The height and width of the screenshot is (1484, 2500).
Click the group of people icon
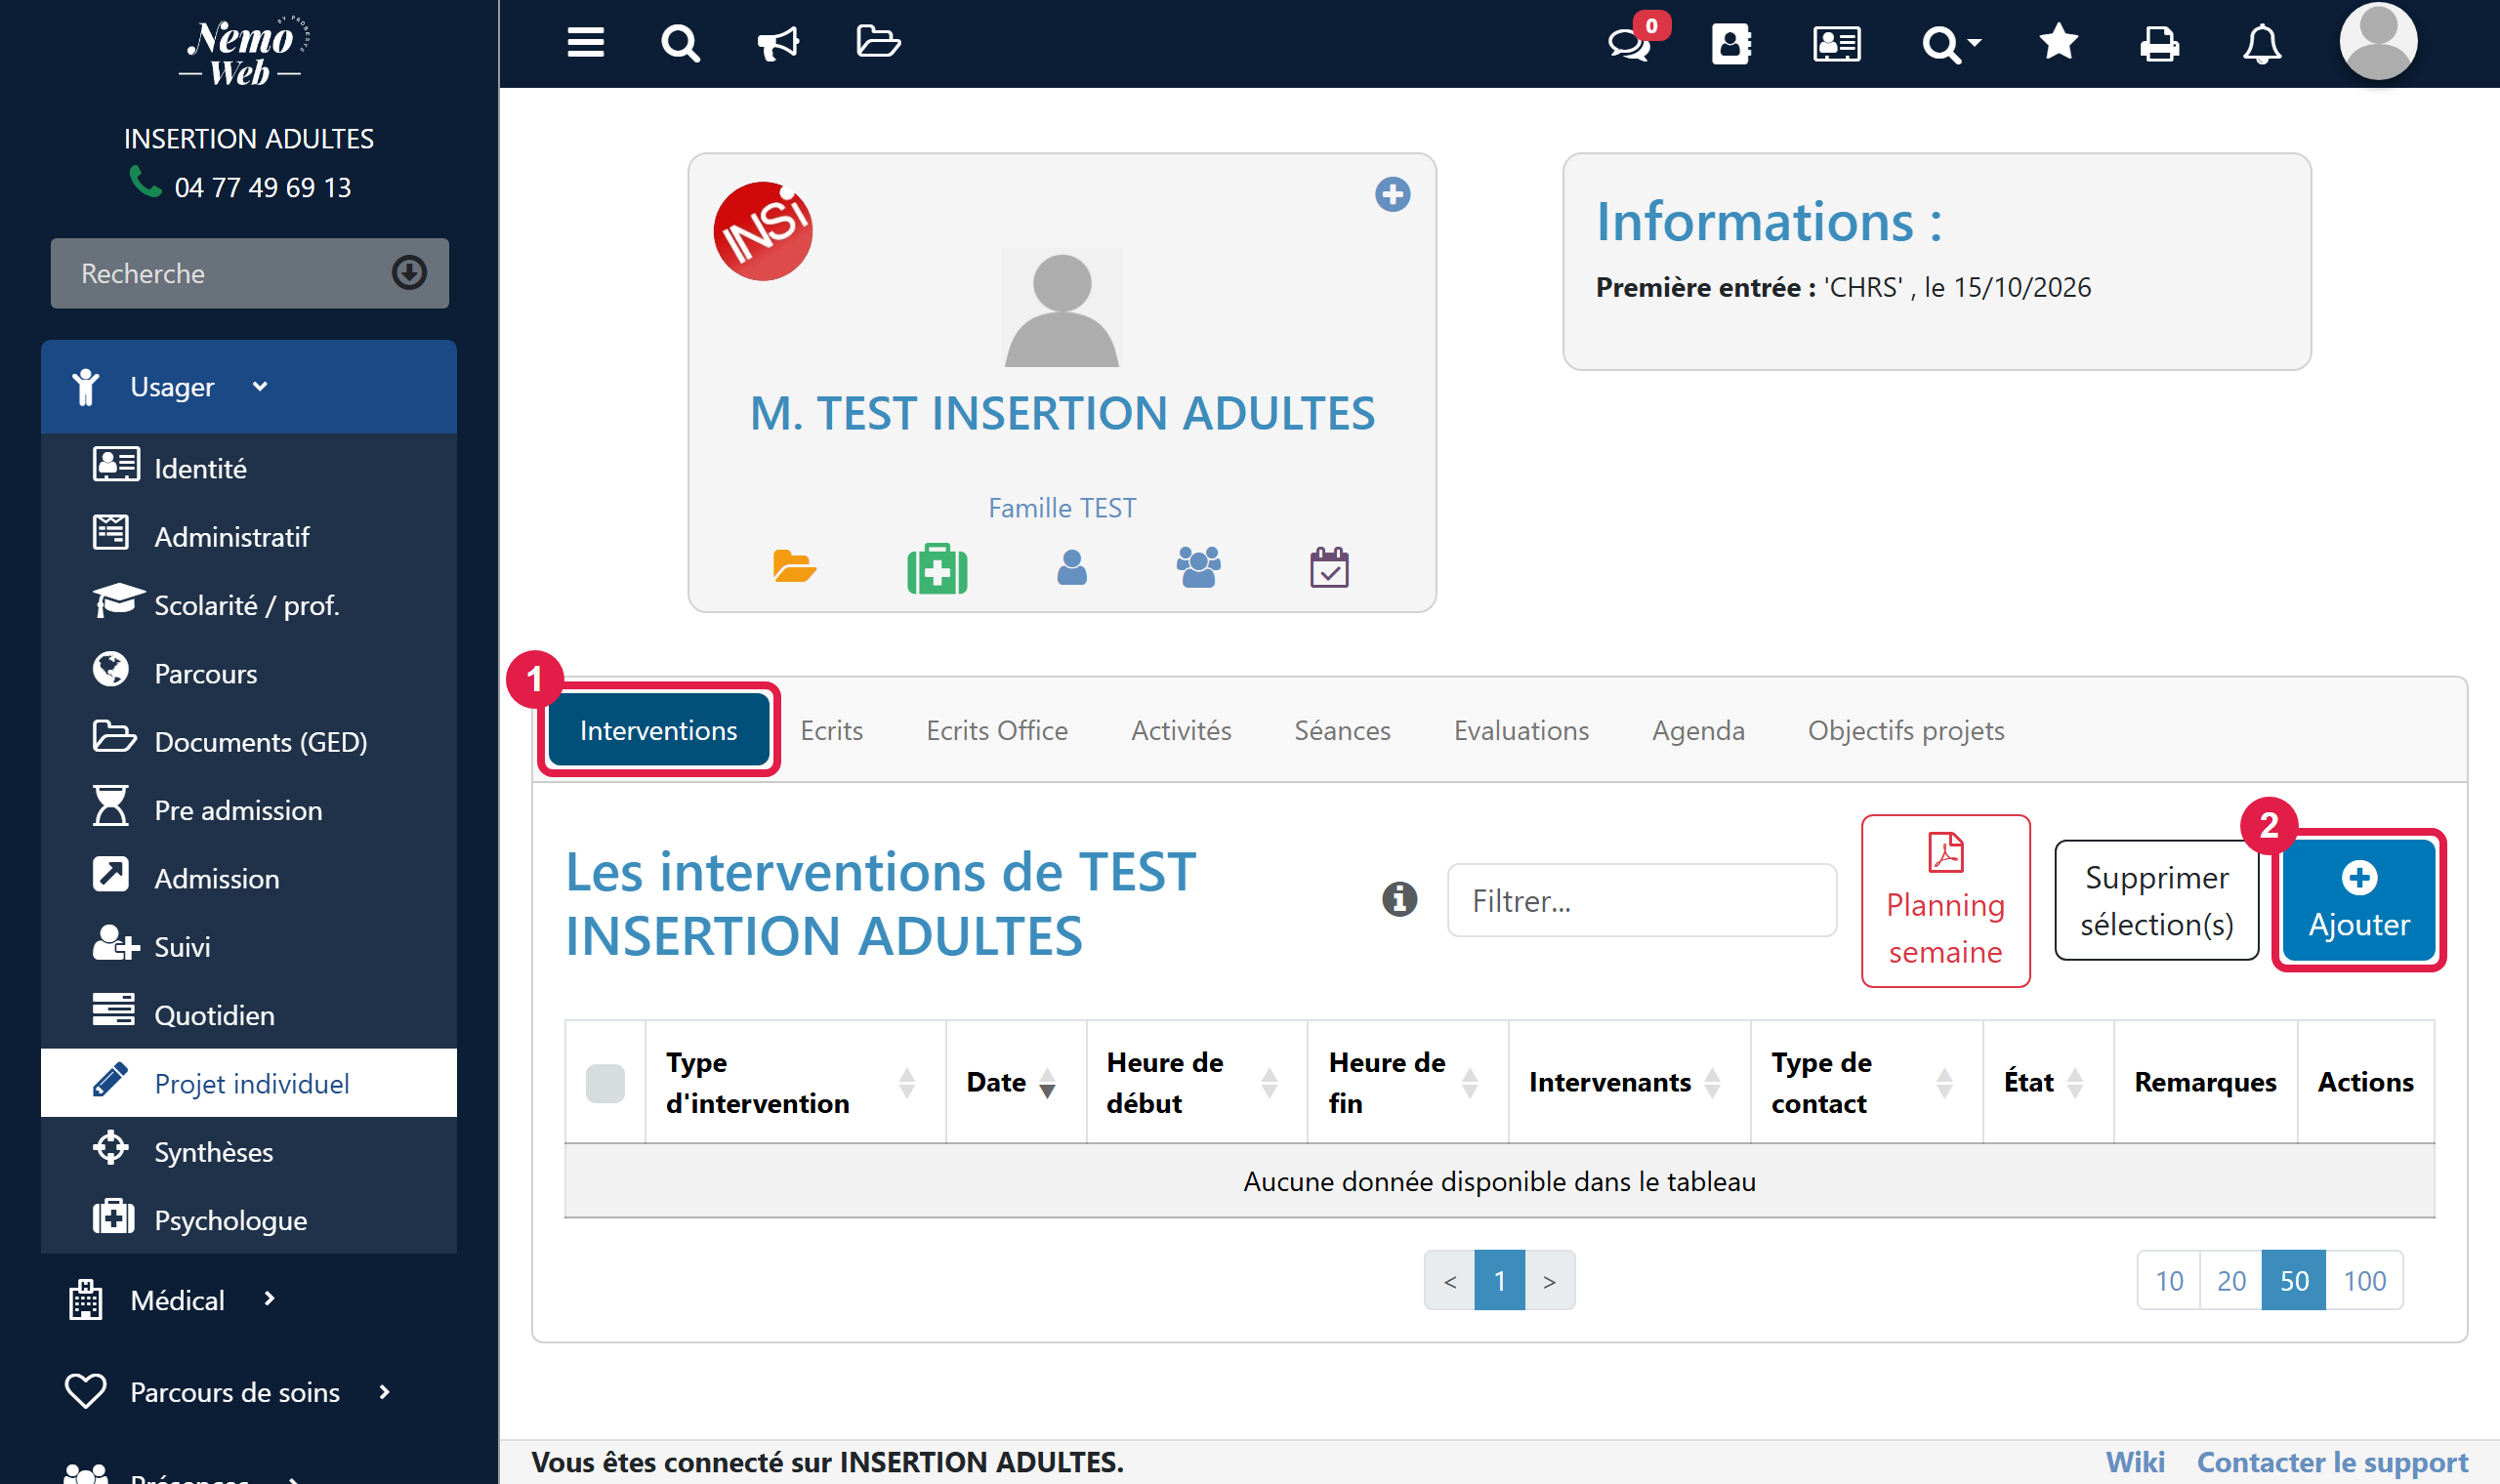(1199, 567)
